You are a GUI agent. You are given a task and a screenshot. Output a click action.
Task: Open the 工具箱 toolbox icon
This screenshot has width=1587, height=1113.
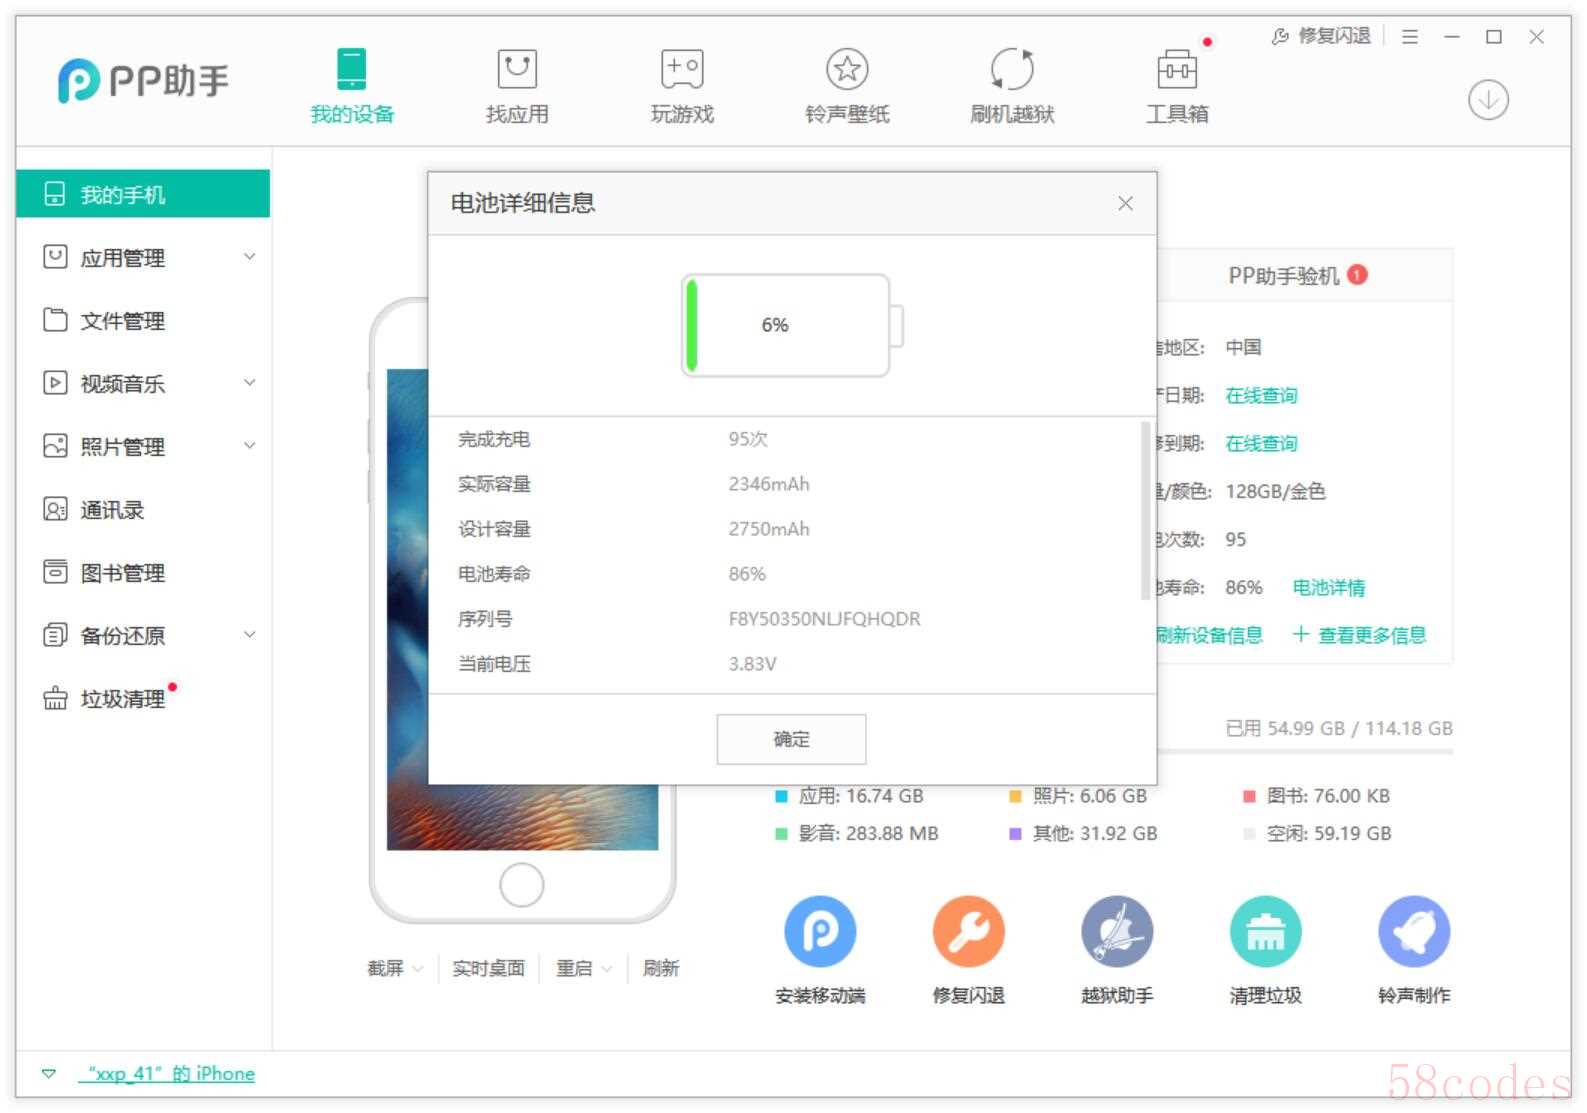tap(1177, 69)
